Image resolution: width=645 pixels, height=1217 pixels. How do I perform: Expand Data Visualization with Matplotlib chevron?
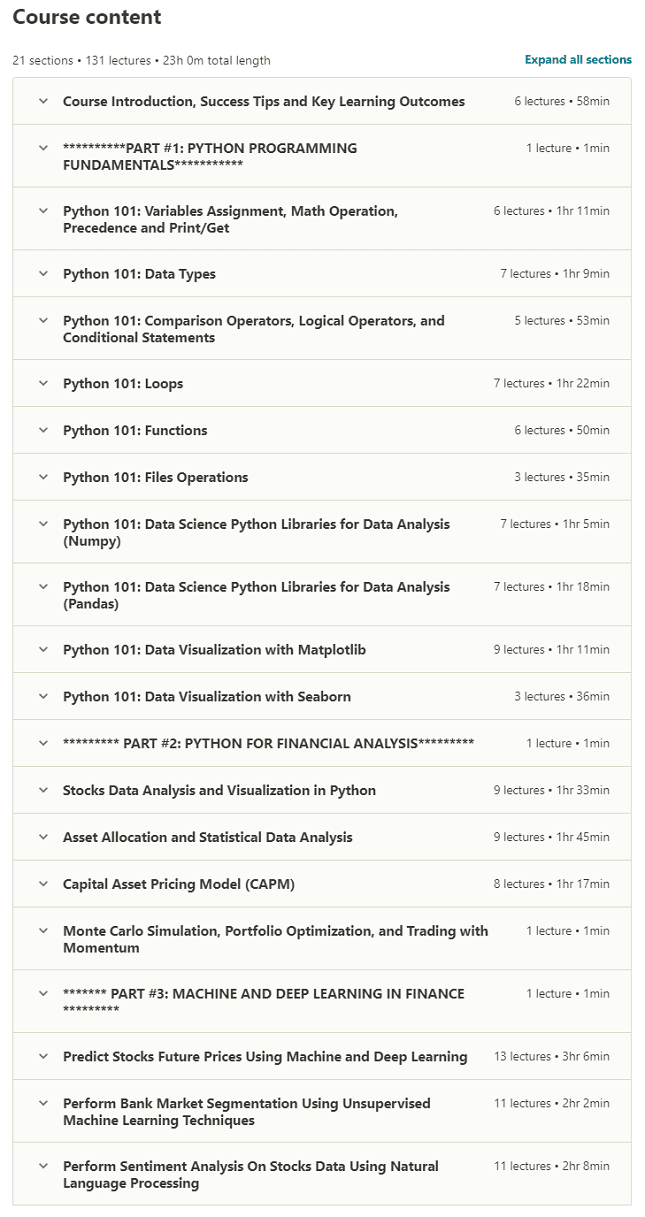pos(43,650)
